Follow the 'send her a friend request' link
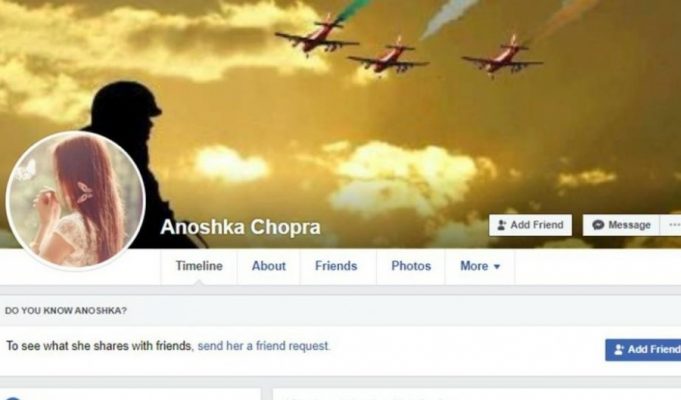The width and height of the screenshot is (681, 400). click(263, 346)
